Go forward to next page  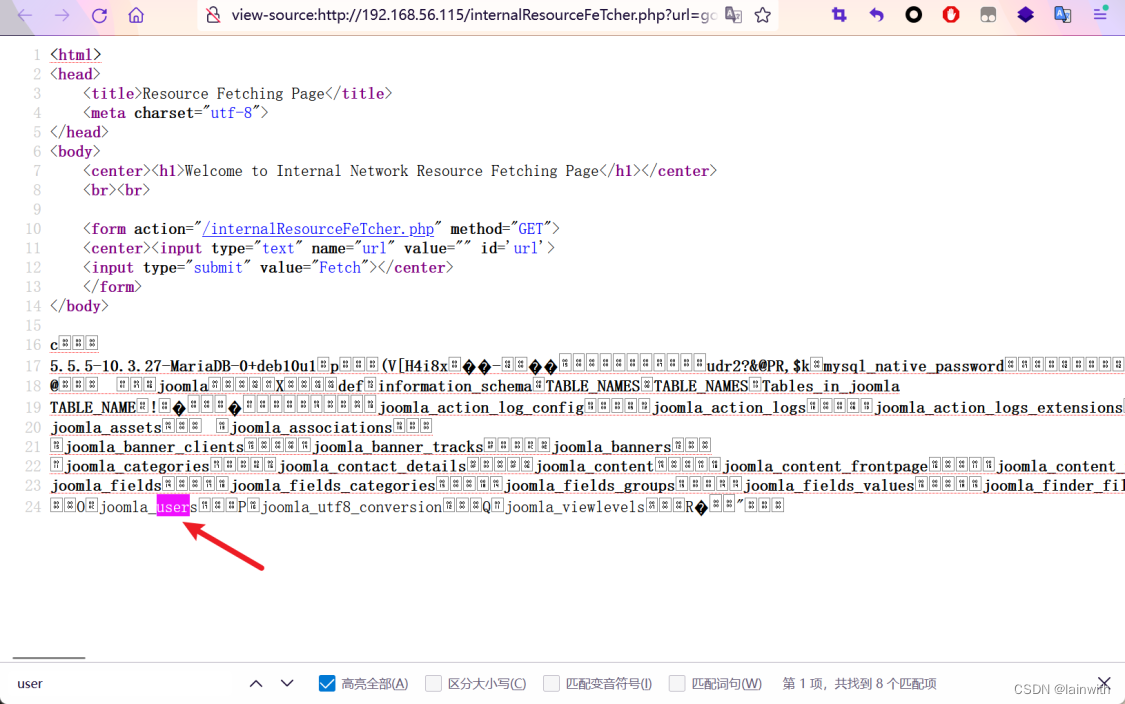coord(62,15)
